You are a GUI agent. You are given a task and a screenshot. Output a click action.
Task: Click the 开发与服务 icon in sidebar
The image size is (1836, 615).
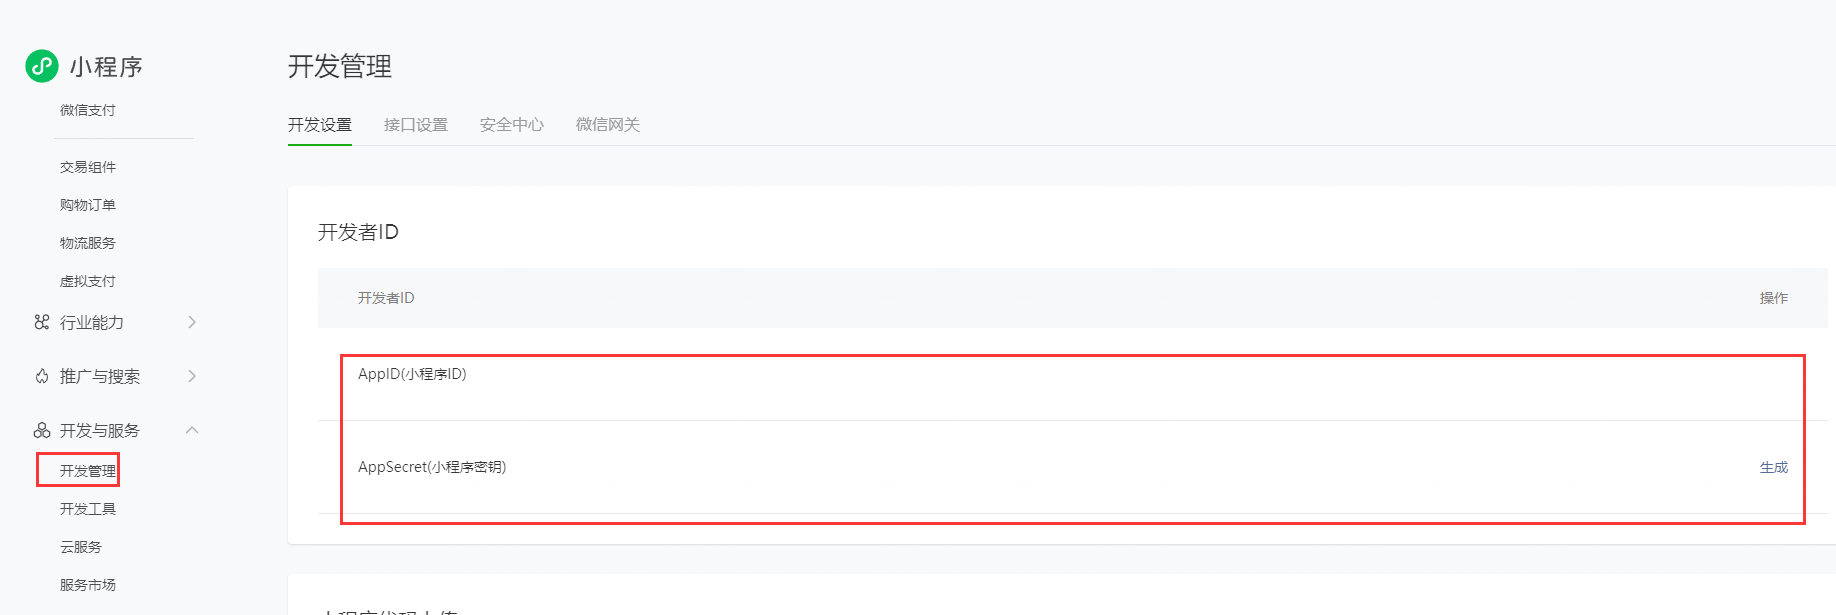point(42,430)
